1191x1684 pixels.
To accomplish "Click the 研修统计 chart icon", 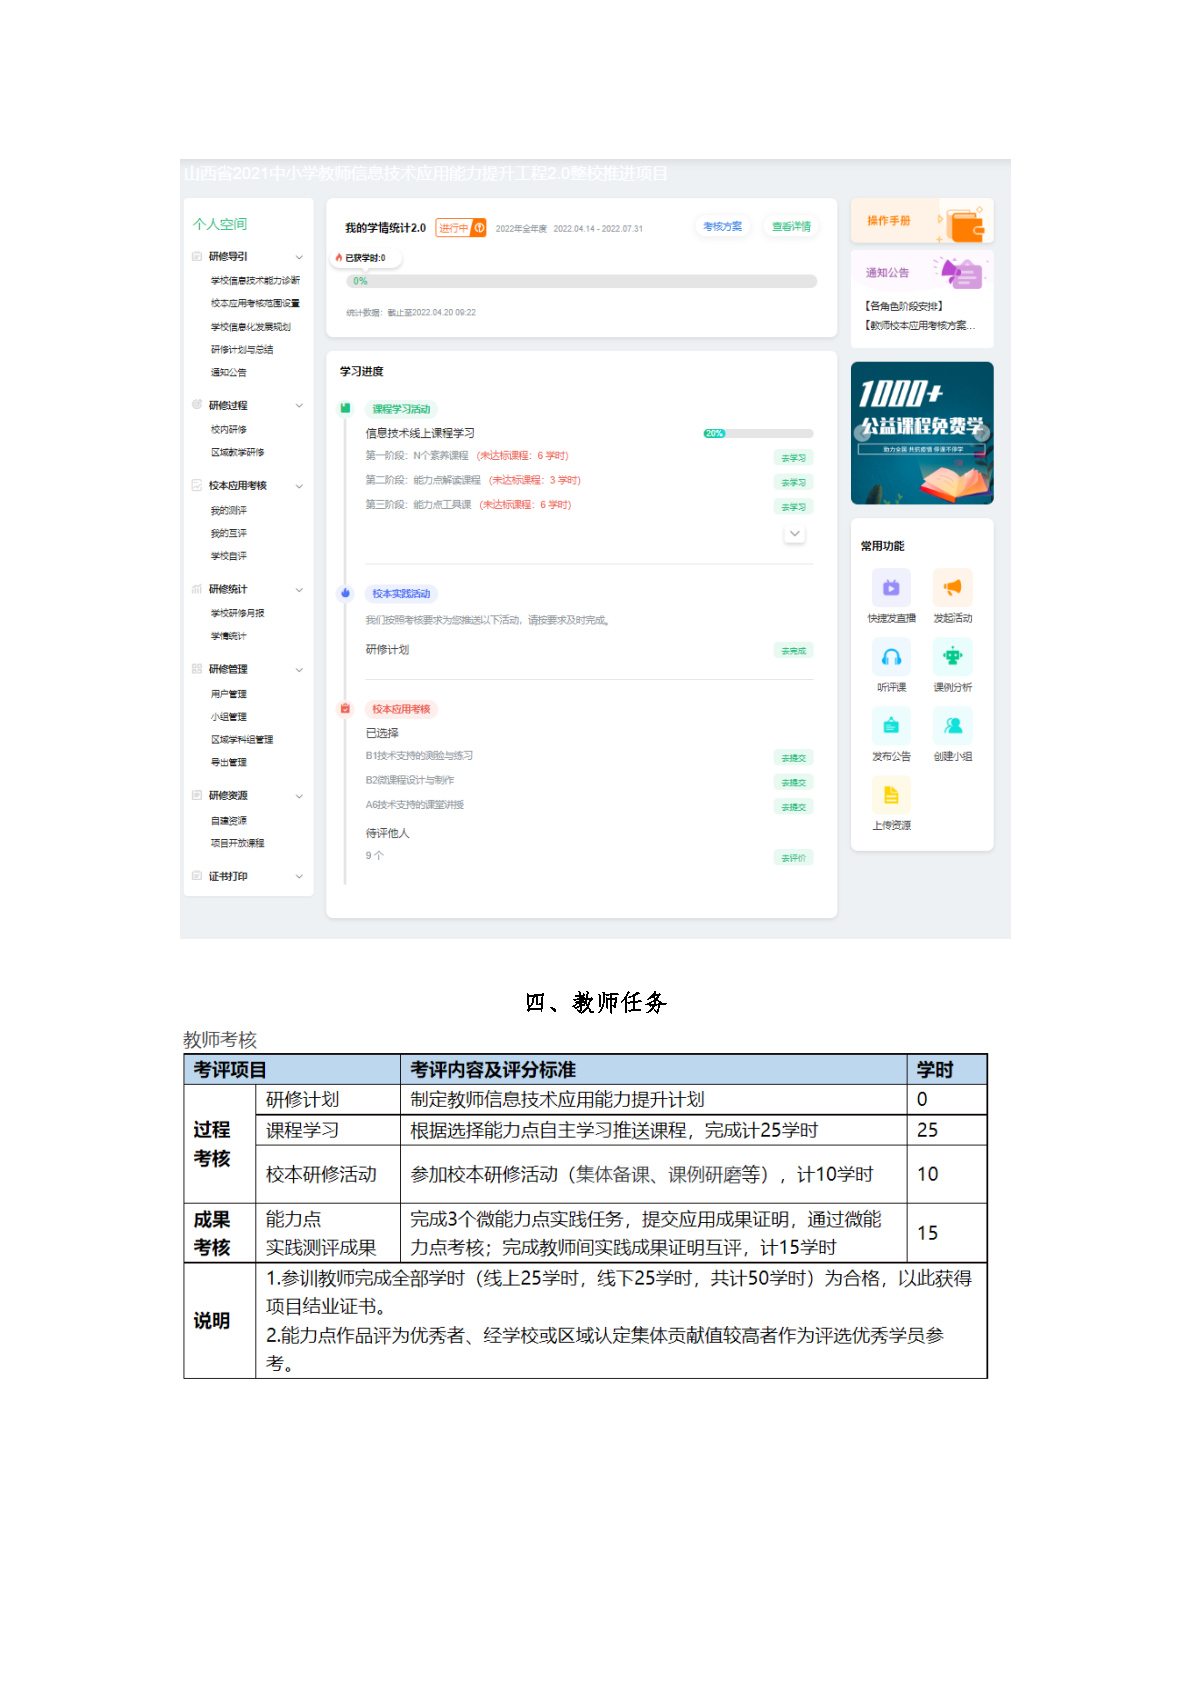I will coord(197,589).
